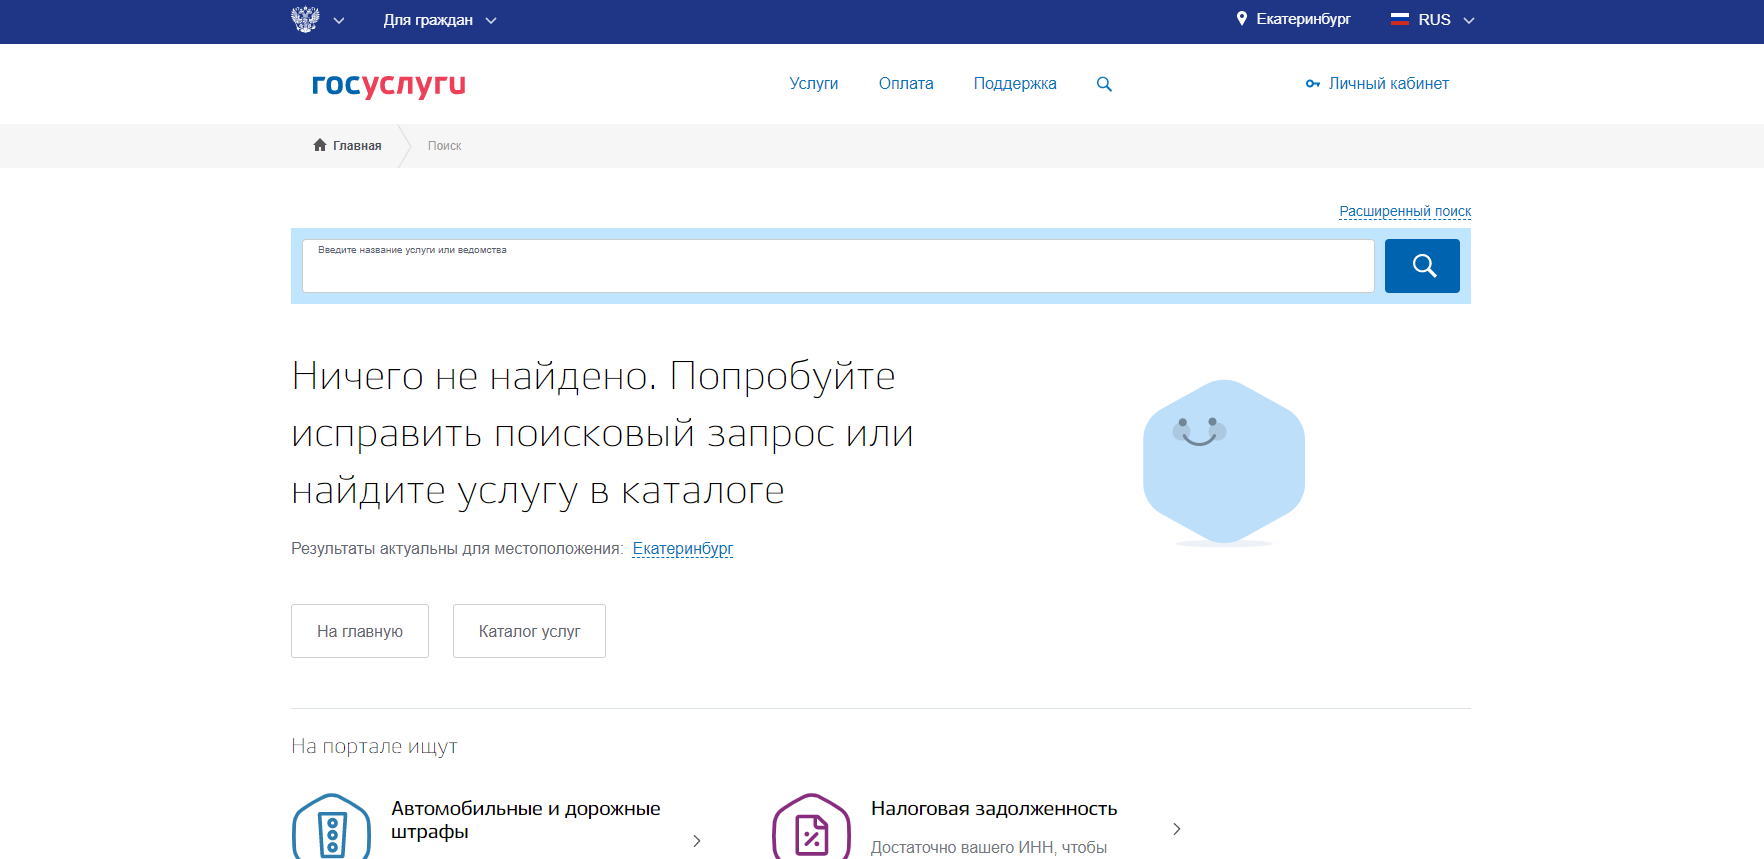Click the home icon in breadcrumbs
This screenshot has height=859, width=1764.
tap(320, 145)
